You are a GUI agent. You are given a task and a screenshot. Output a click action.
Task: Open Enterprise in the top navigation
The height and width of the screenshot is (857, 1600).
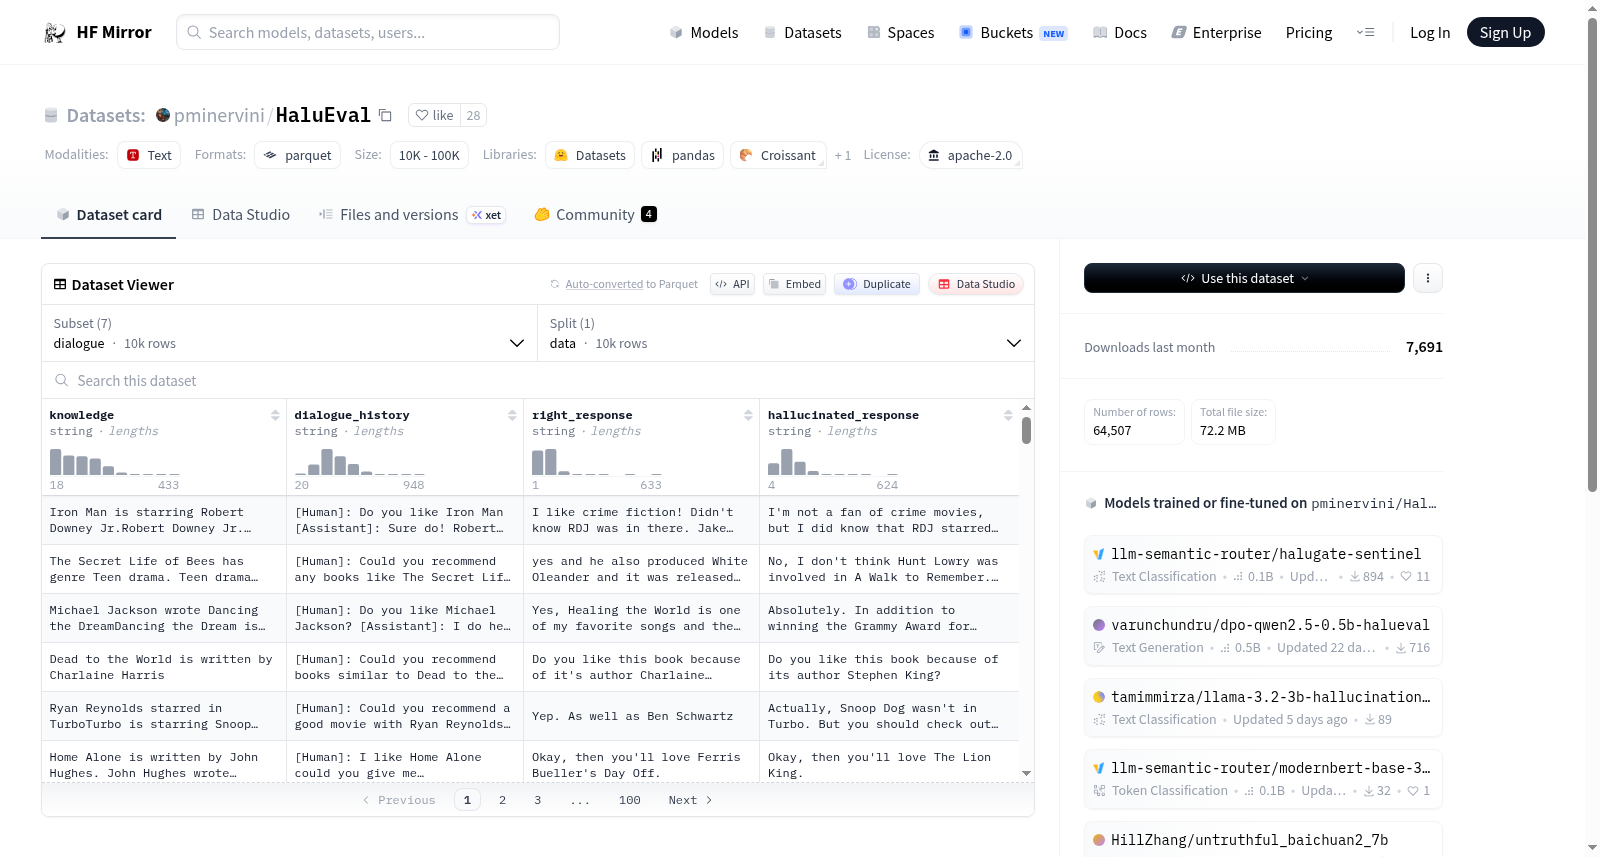point(1216,33)
